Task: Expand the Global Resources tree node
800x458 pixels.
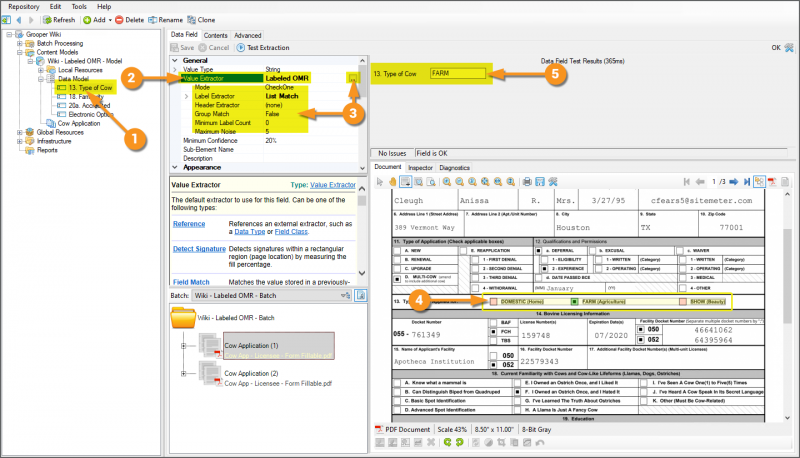Action: coord(19,132)
